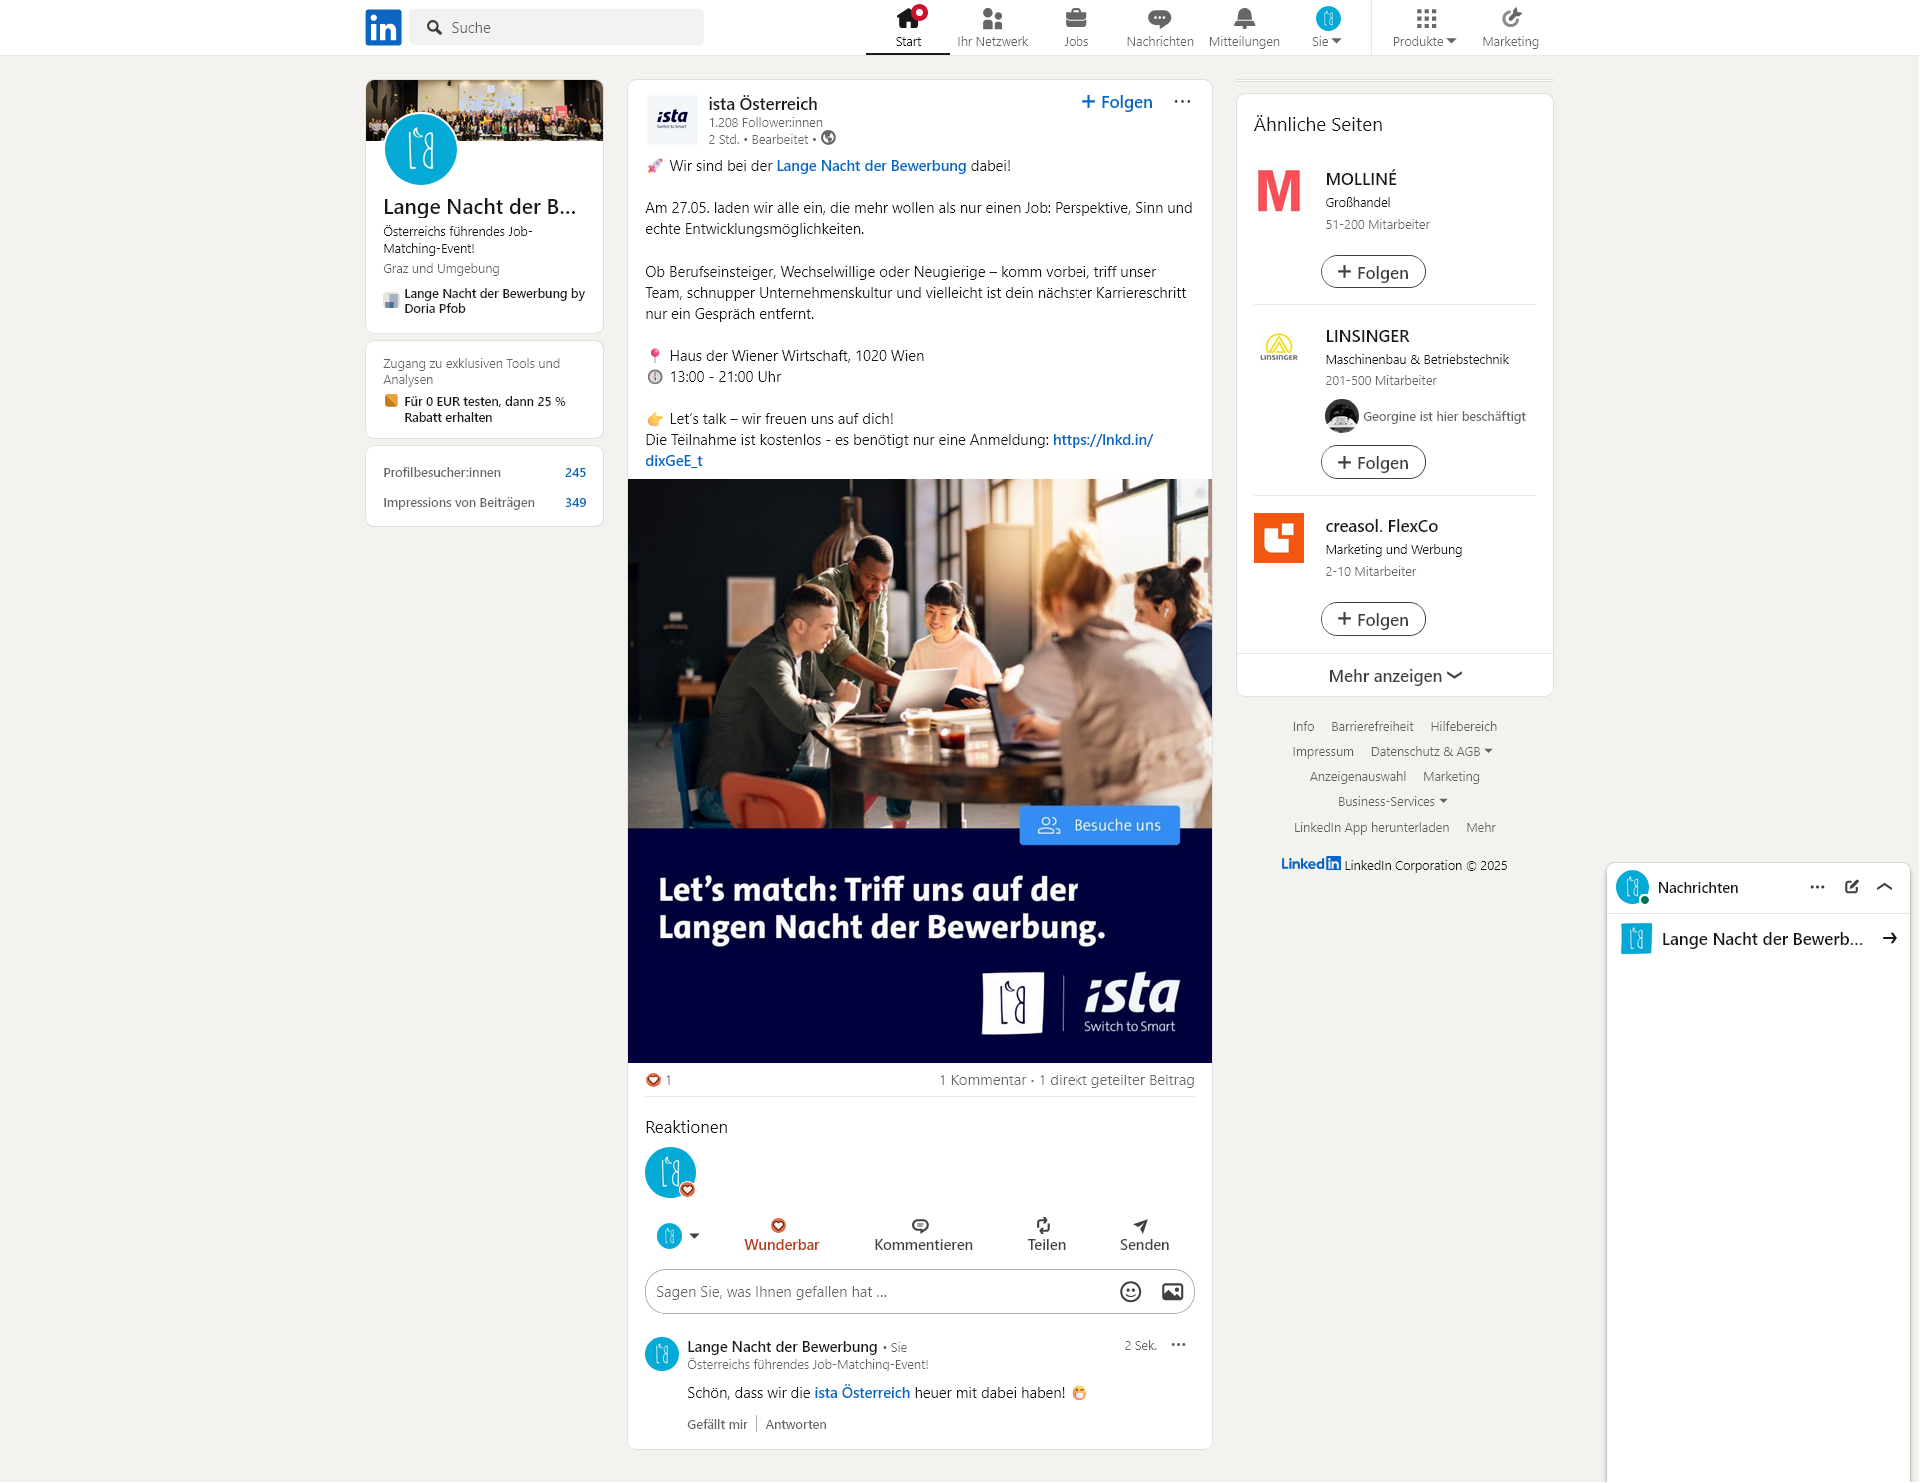Open Nachrichten in the top navigation
The image size is (1920, 1483).
click(x=1160, y=28)
